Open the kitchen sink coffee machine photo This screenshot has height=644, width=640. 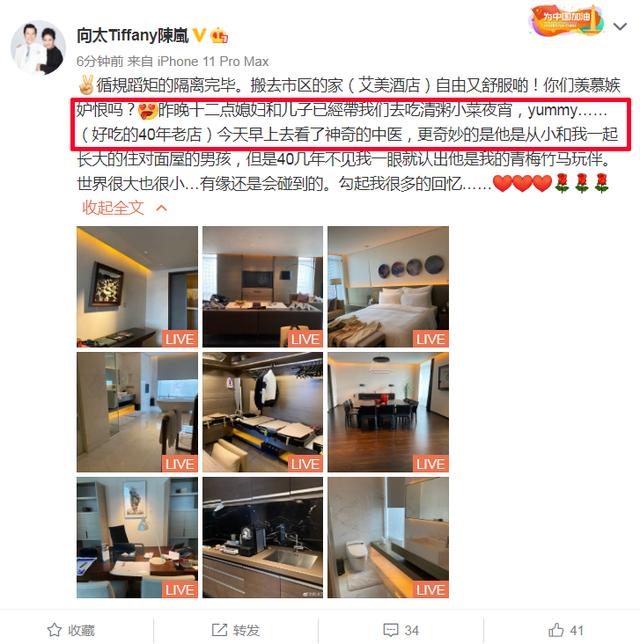262,537
